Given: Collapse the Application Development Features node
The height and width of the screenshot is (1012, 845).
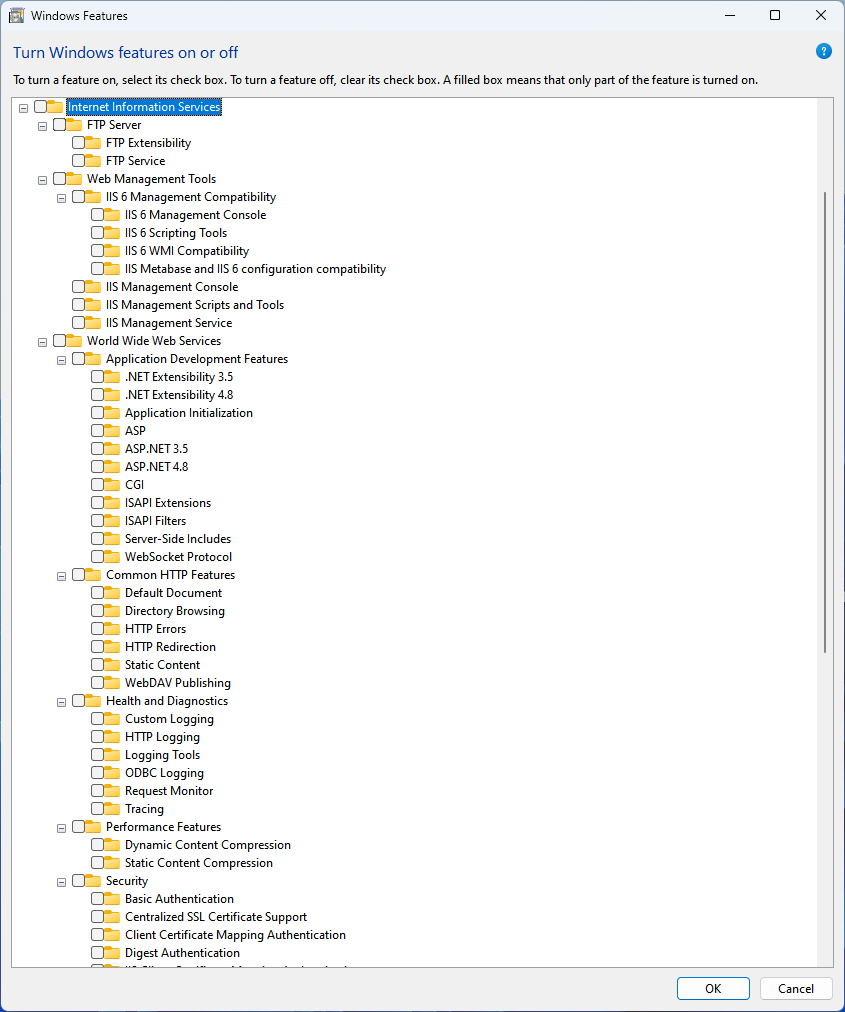Looking at the screenshot, I should (x=61, y=360).
